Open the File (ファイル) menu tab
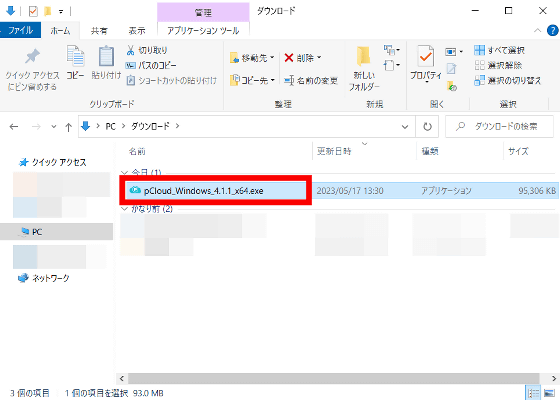 pos(20,30)
